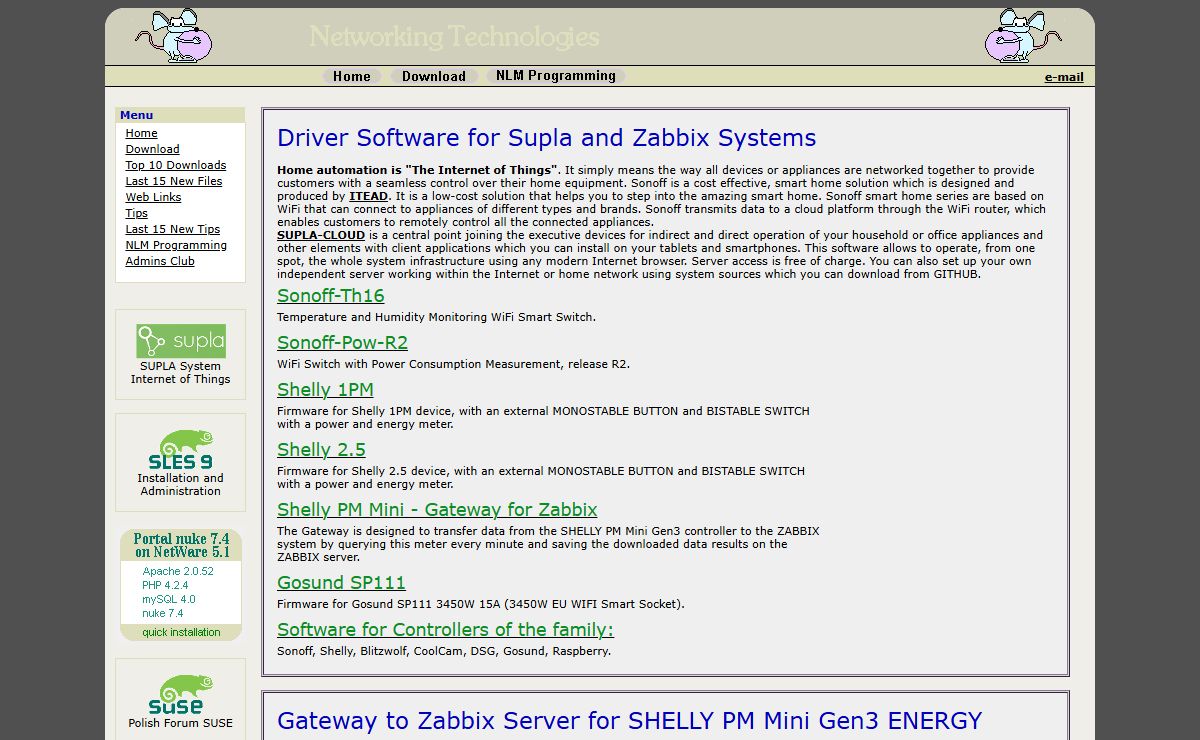The width and height of the screenshot is (1200, 740).
Task: Follow the SUPLA-CLOUD link
Action: pos(321,236)
